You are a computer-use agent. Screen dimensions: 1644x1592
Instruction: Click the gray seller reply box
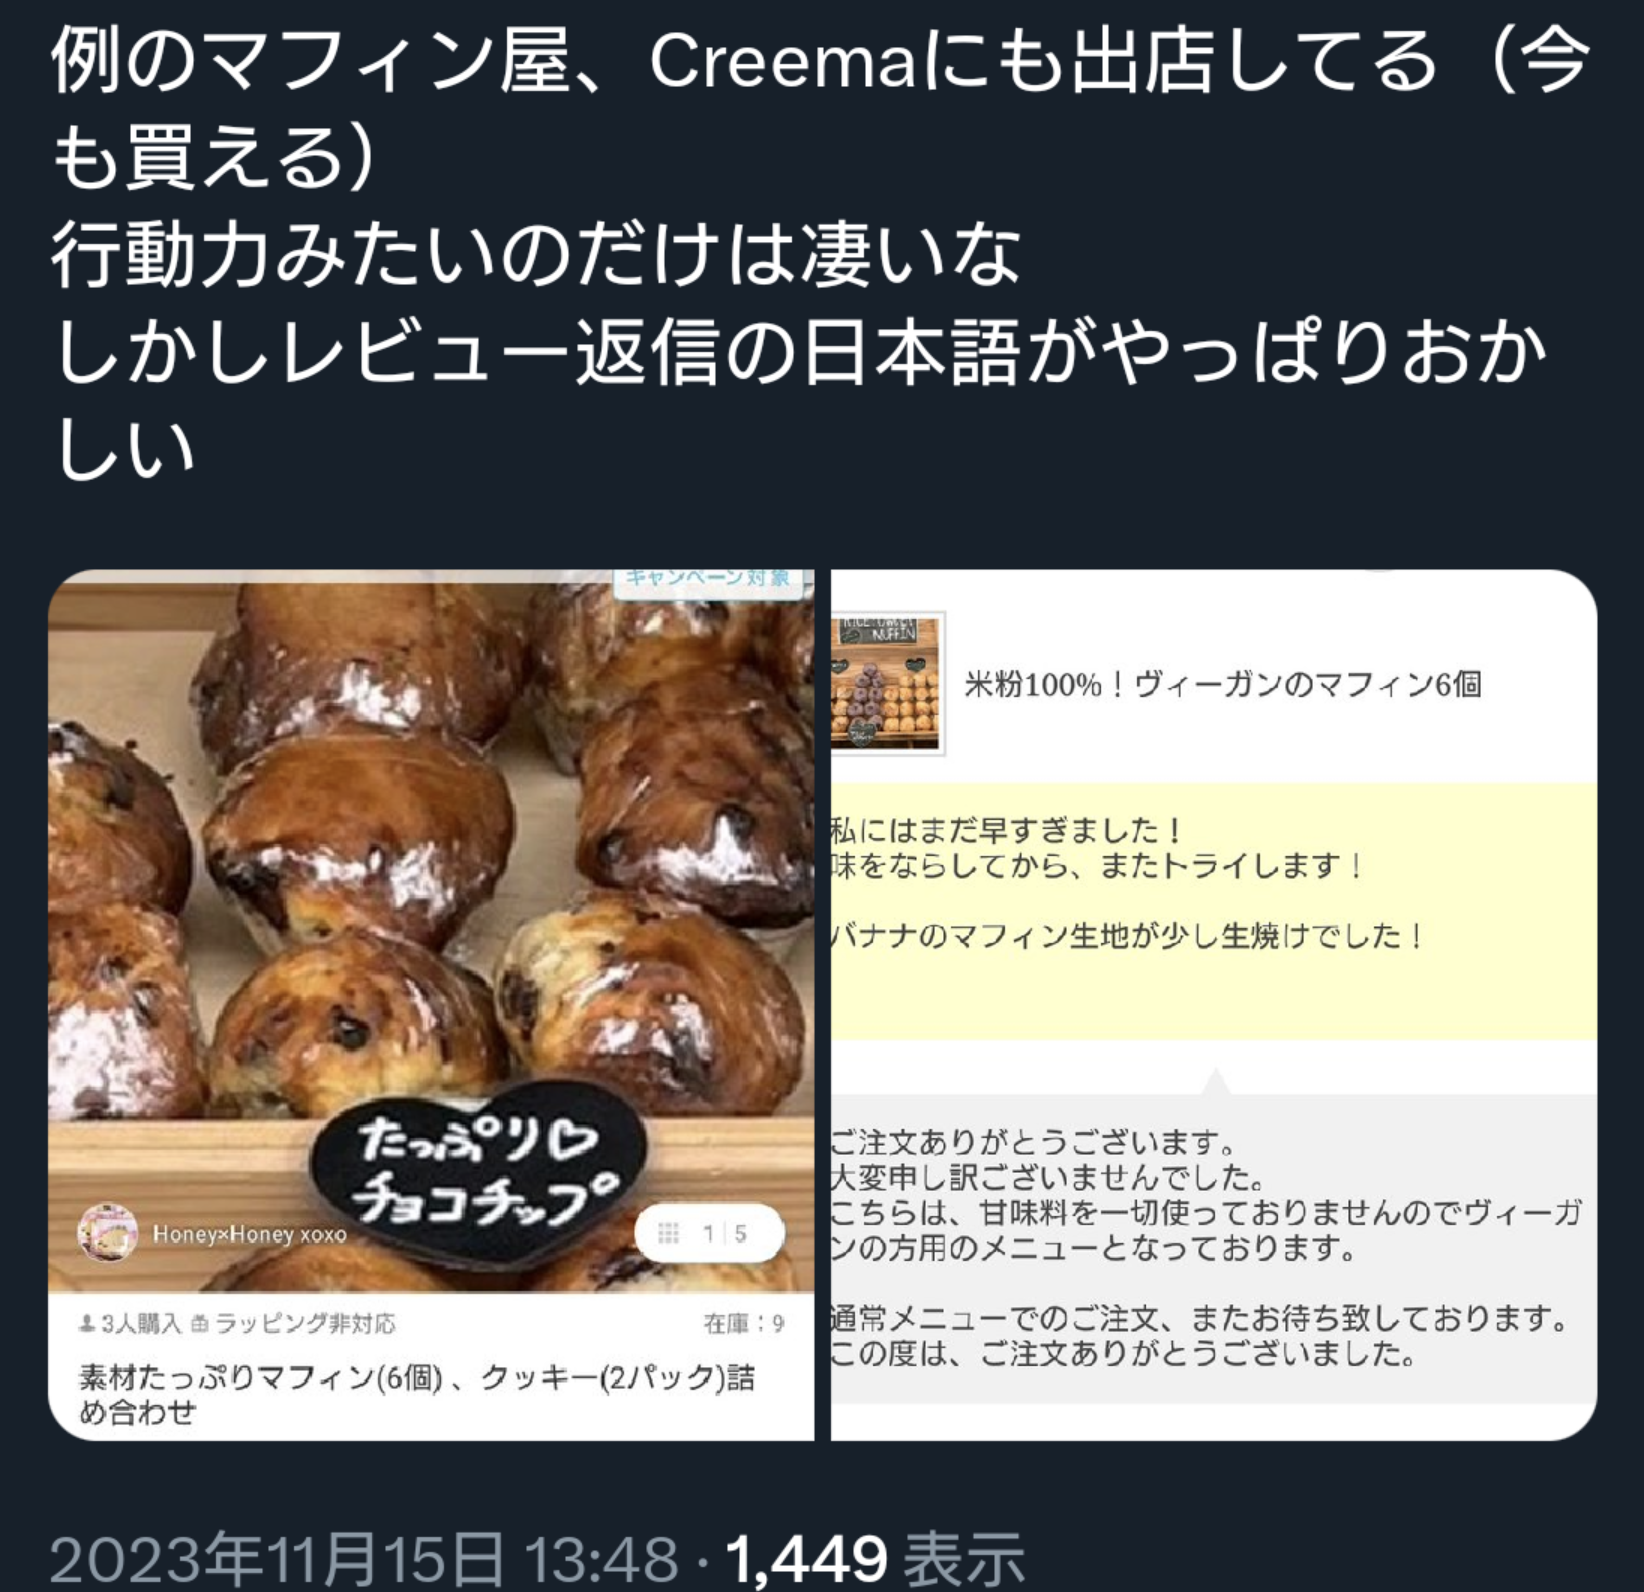point(1214,1248)
